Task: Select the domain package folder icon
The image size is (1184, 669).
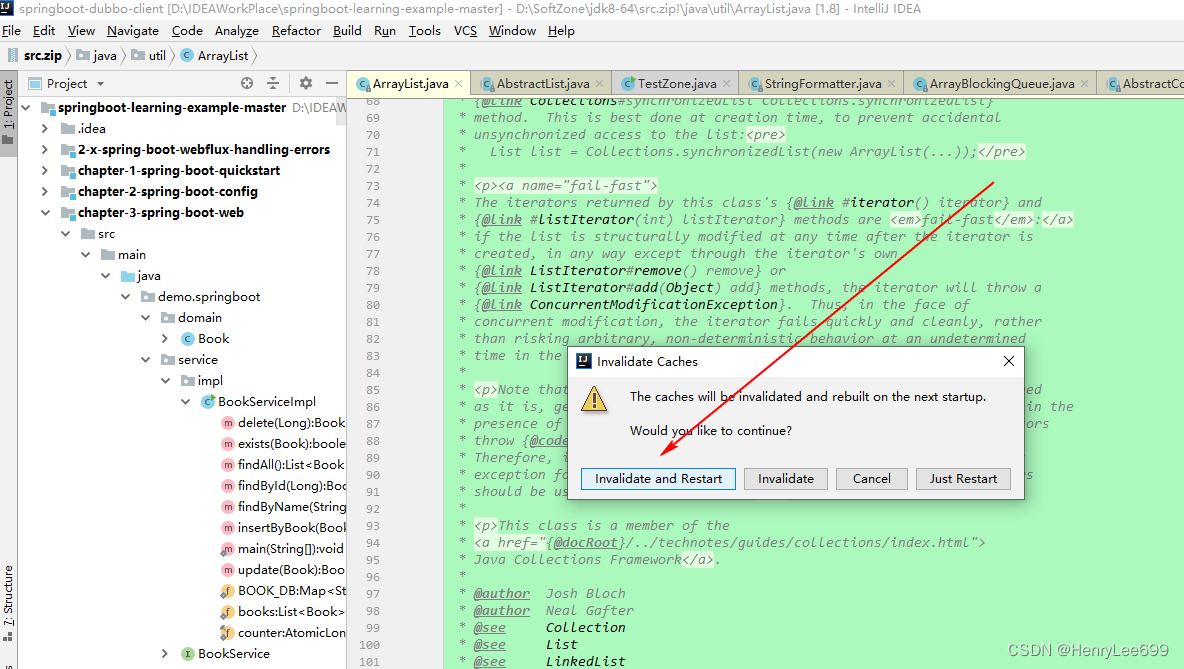Action: pyautogui.click(x=168, y=318)
